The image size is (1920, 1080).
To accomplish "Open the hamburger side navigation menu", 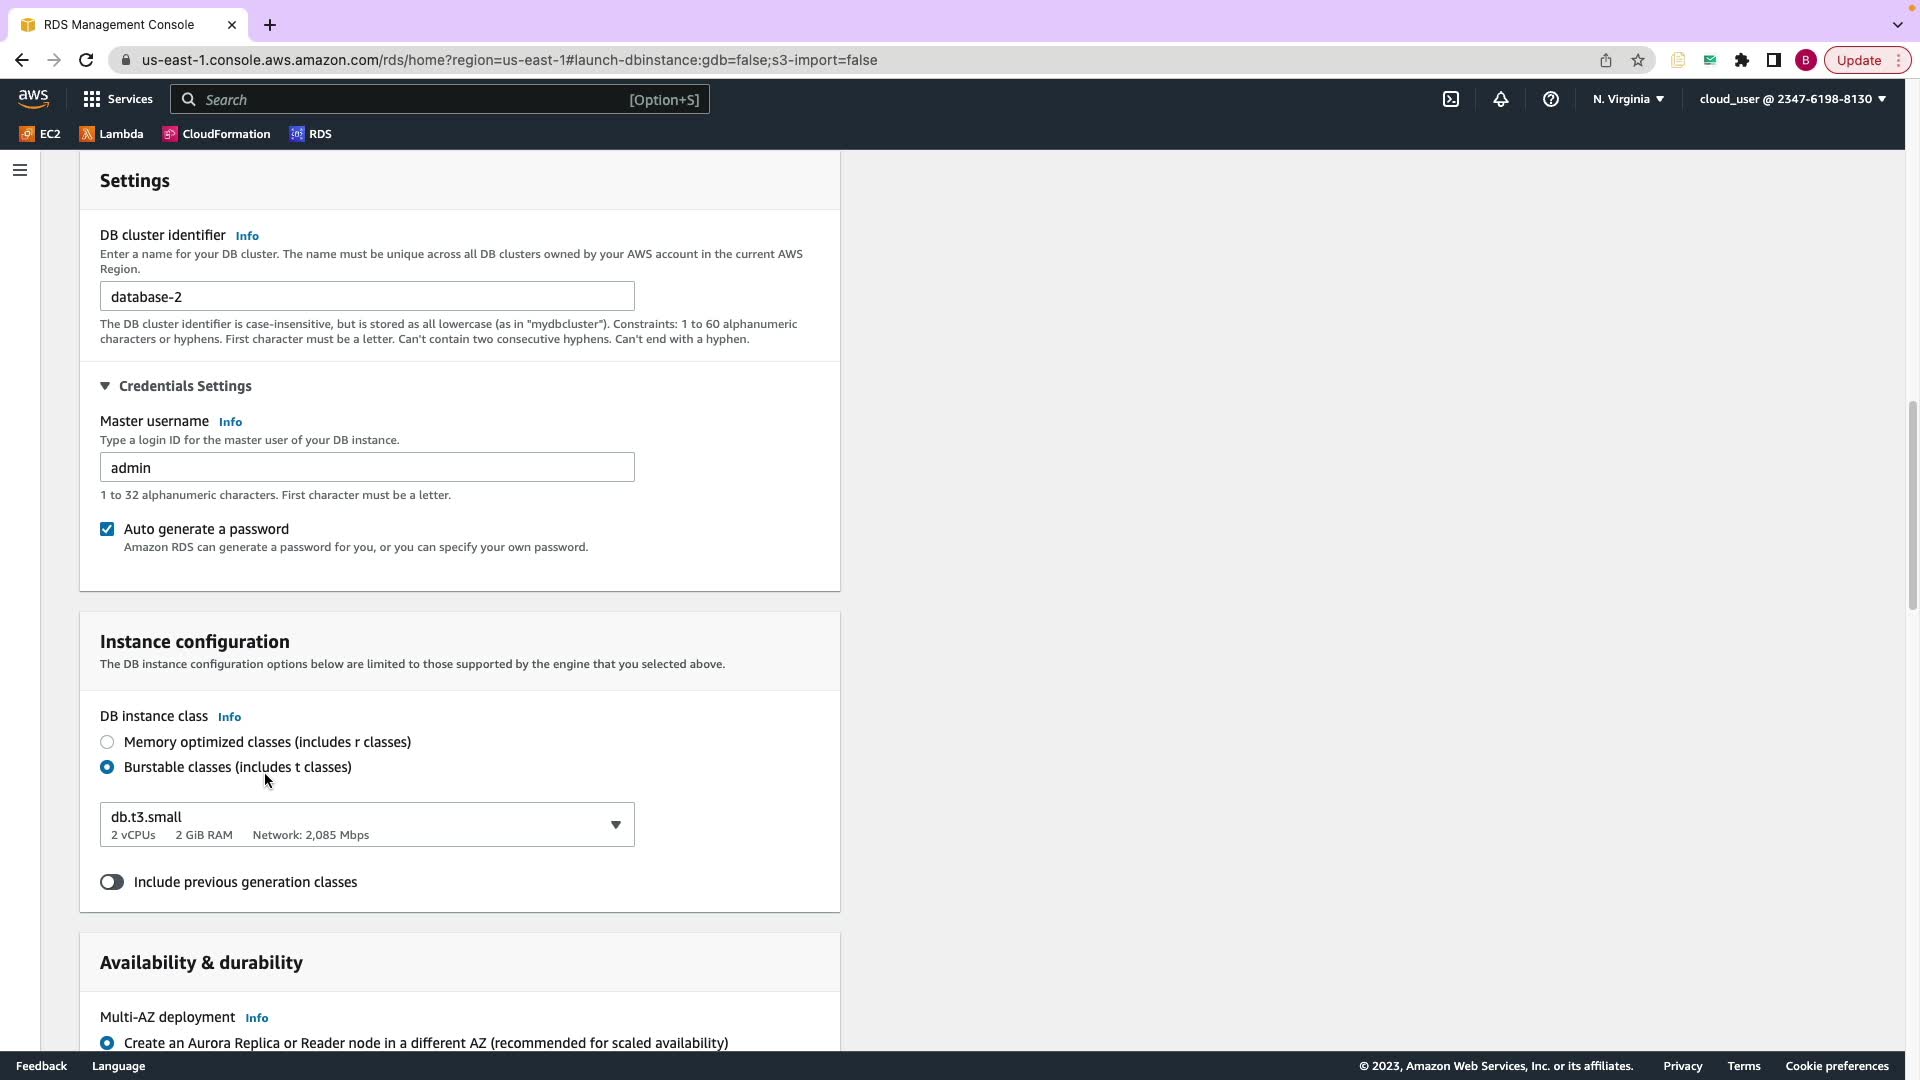I will click(x=19, y=170).
